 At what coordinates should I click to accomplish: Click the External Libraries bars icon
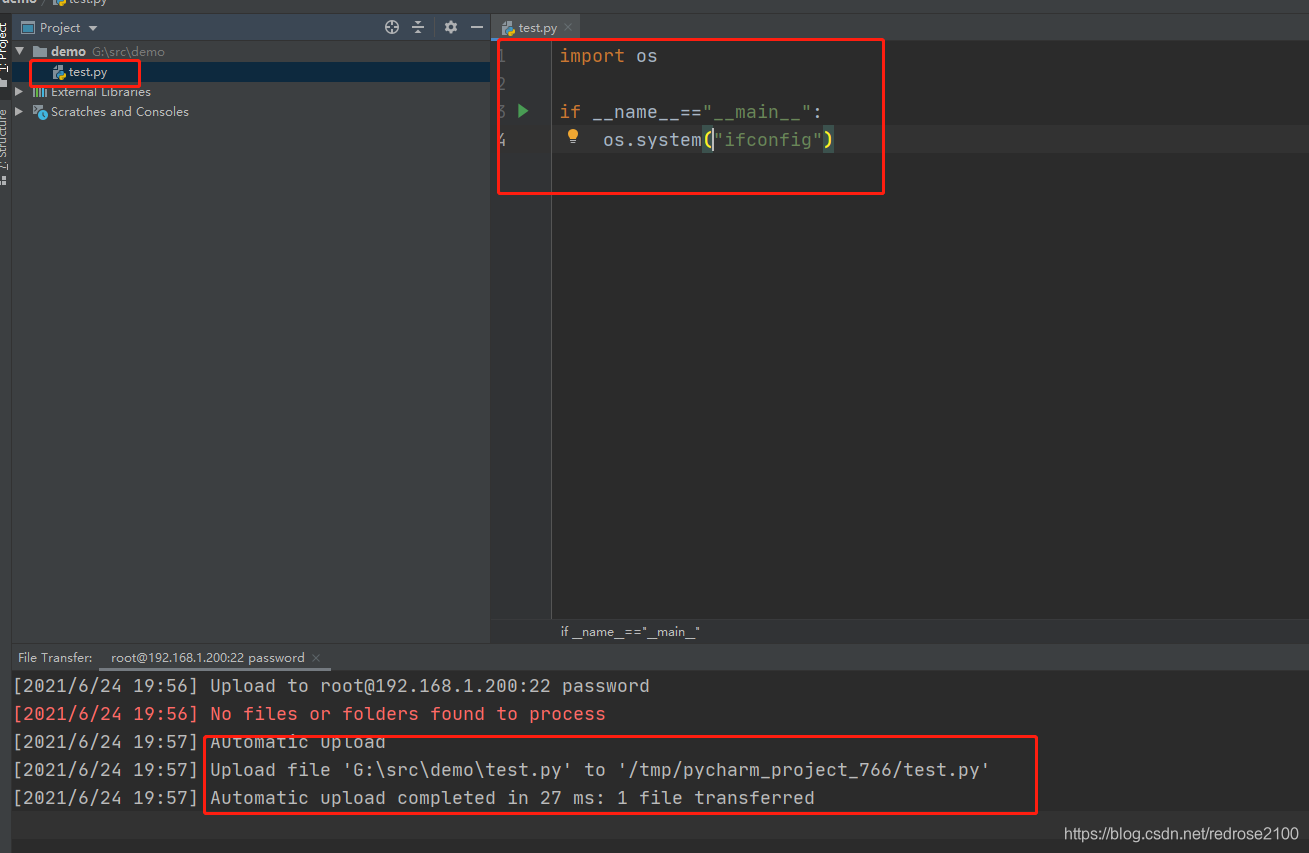(x=40, y=92)
